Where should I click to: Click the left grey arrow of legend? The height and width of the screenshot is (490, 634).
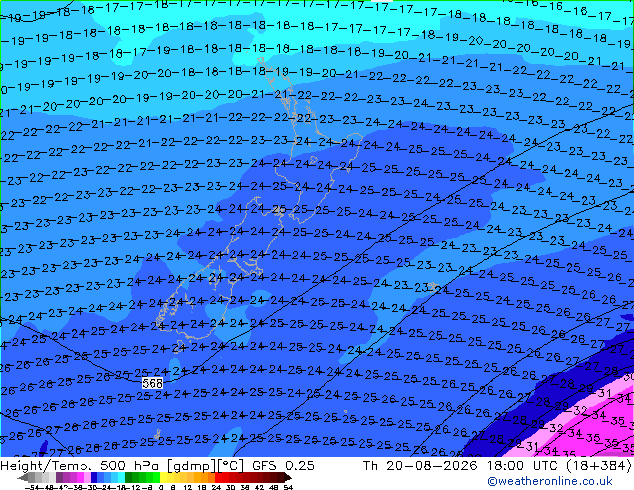(23, 478)
